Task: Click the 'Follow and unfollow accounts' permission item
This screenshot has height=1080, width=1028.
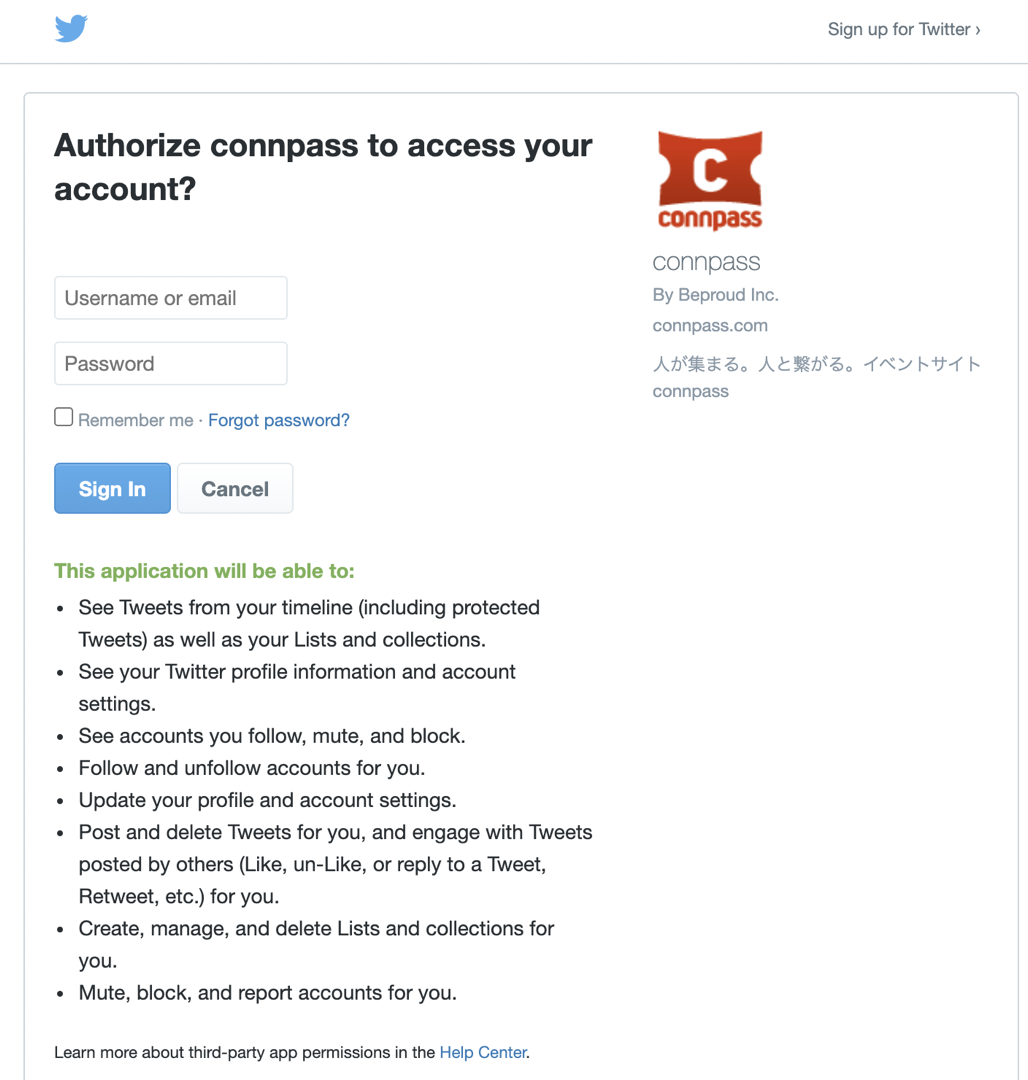Action: pos(252,768)
